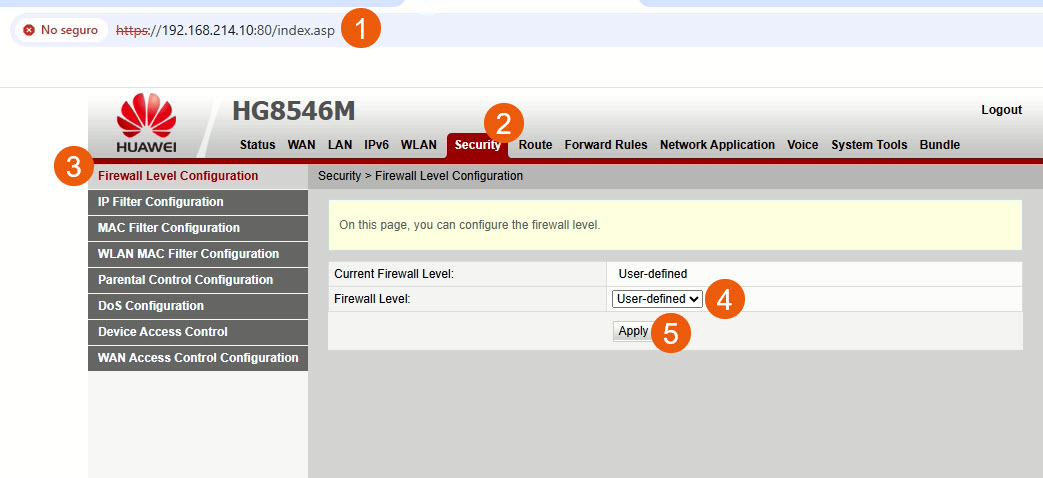Open WAN Access Control Configuration
Viewport: 1043px width, 478px height.
197,358
